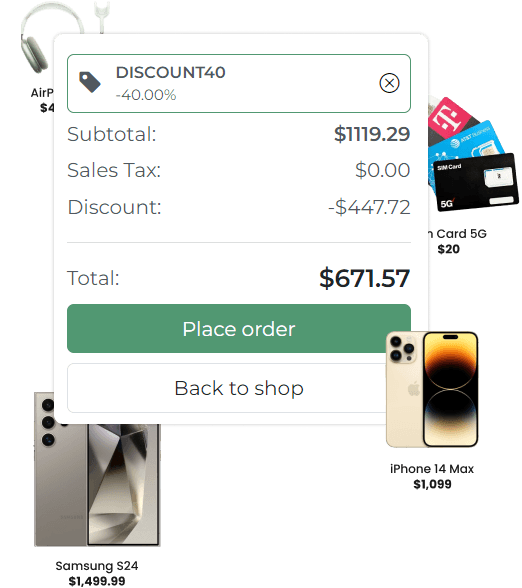Click the -40.00% discount percentage text

pos(146,95)
